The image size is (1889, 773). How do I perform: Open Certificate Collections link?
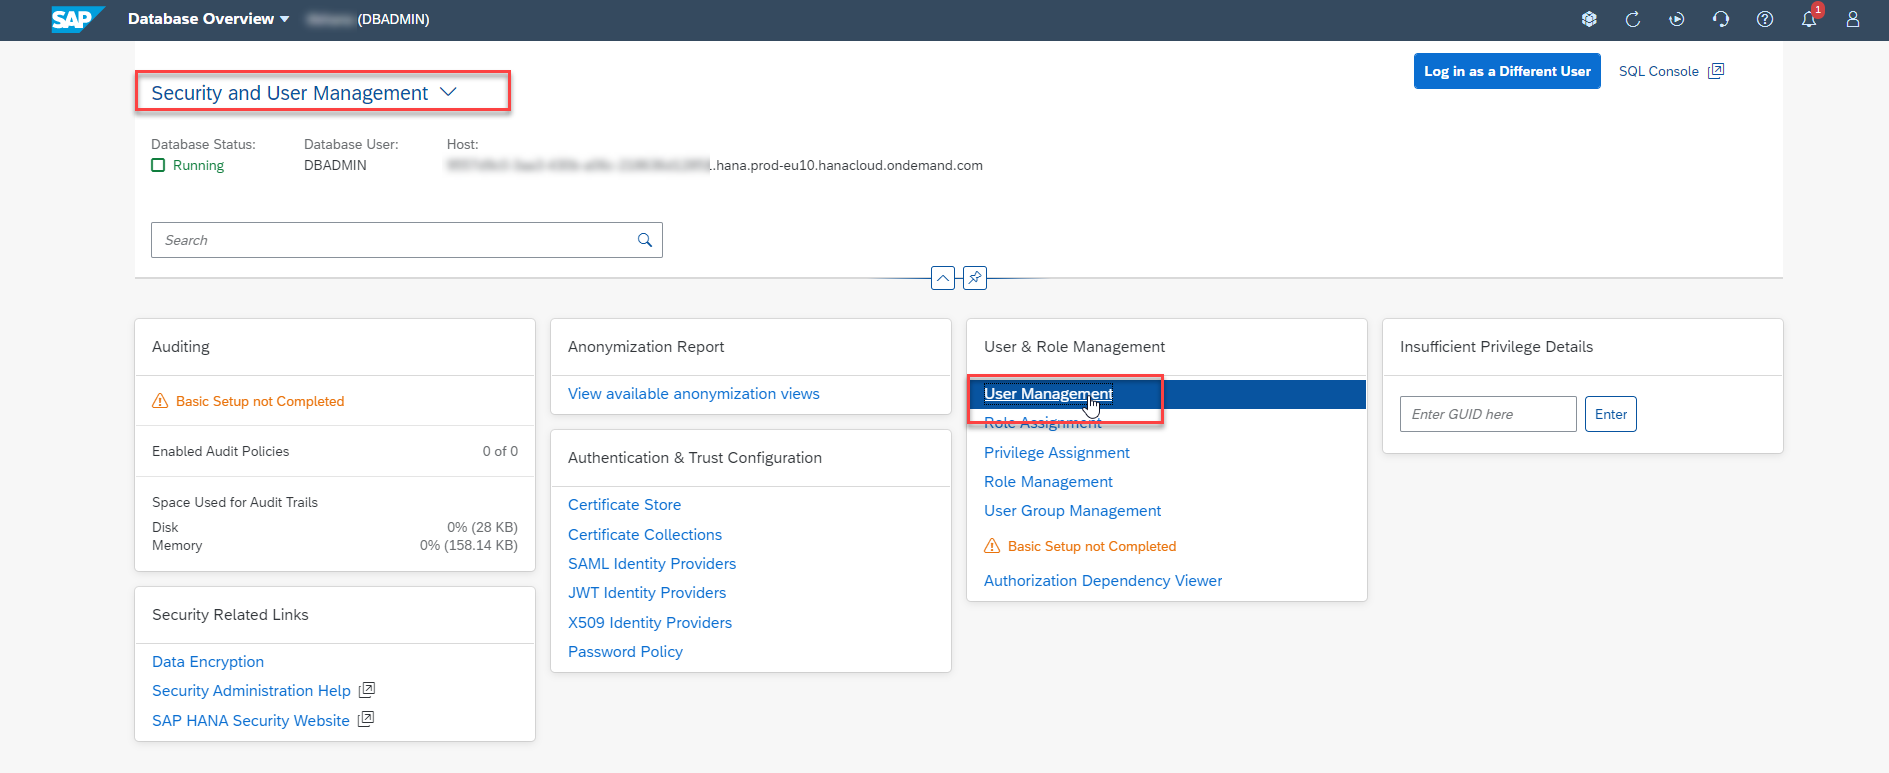pyautogui.click(x=645, y=535)
